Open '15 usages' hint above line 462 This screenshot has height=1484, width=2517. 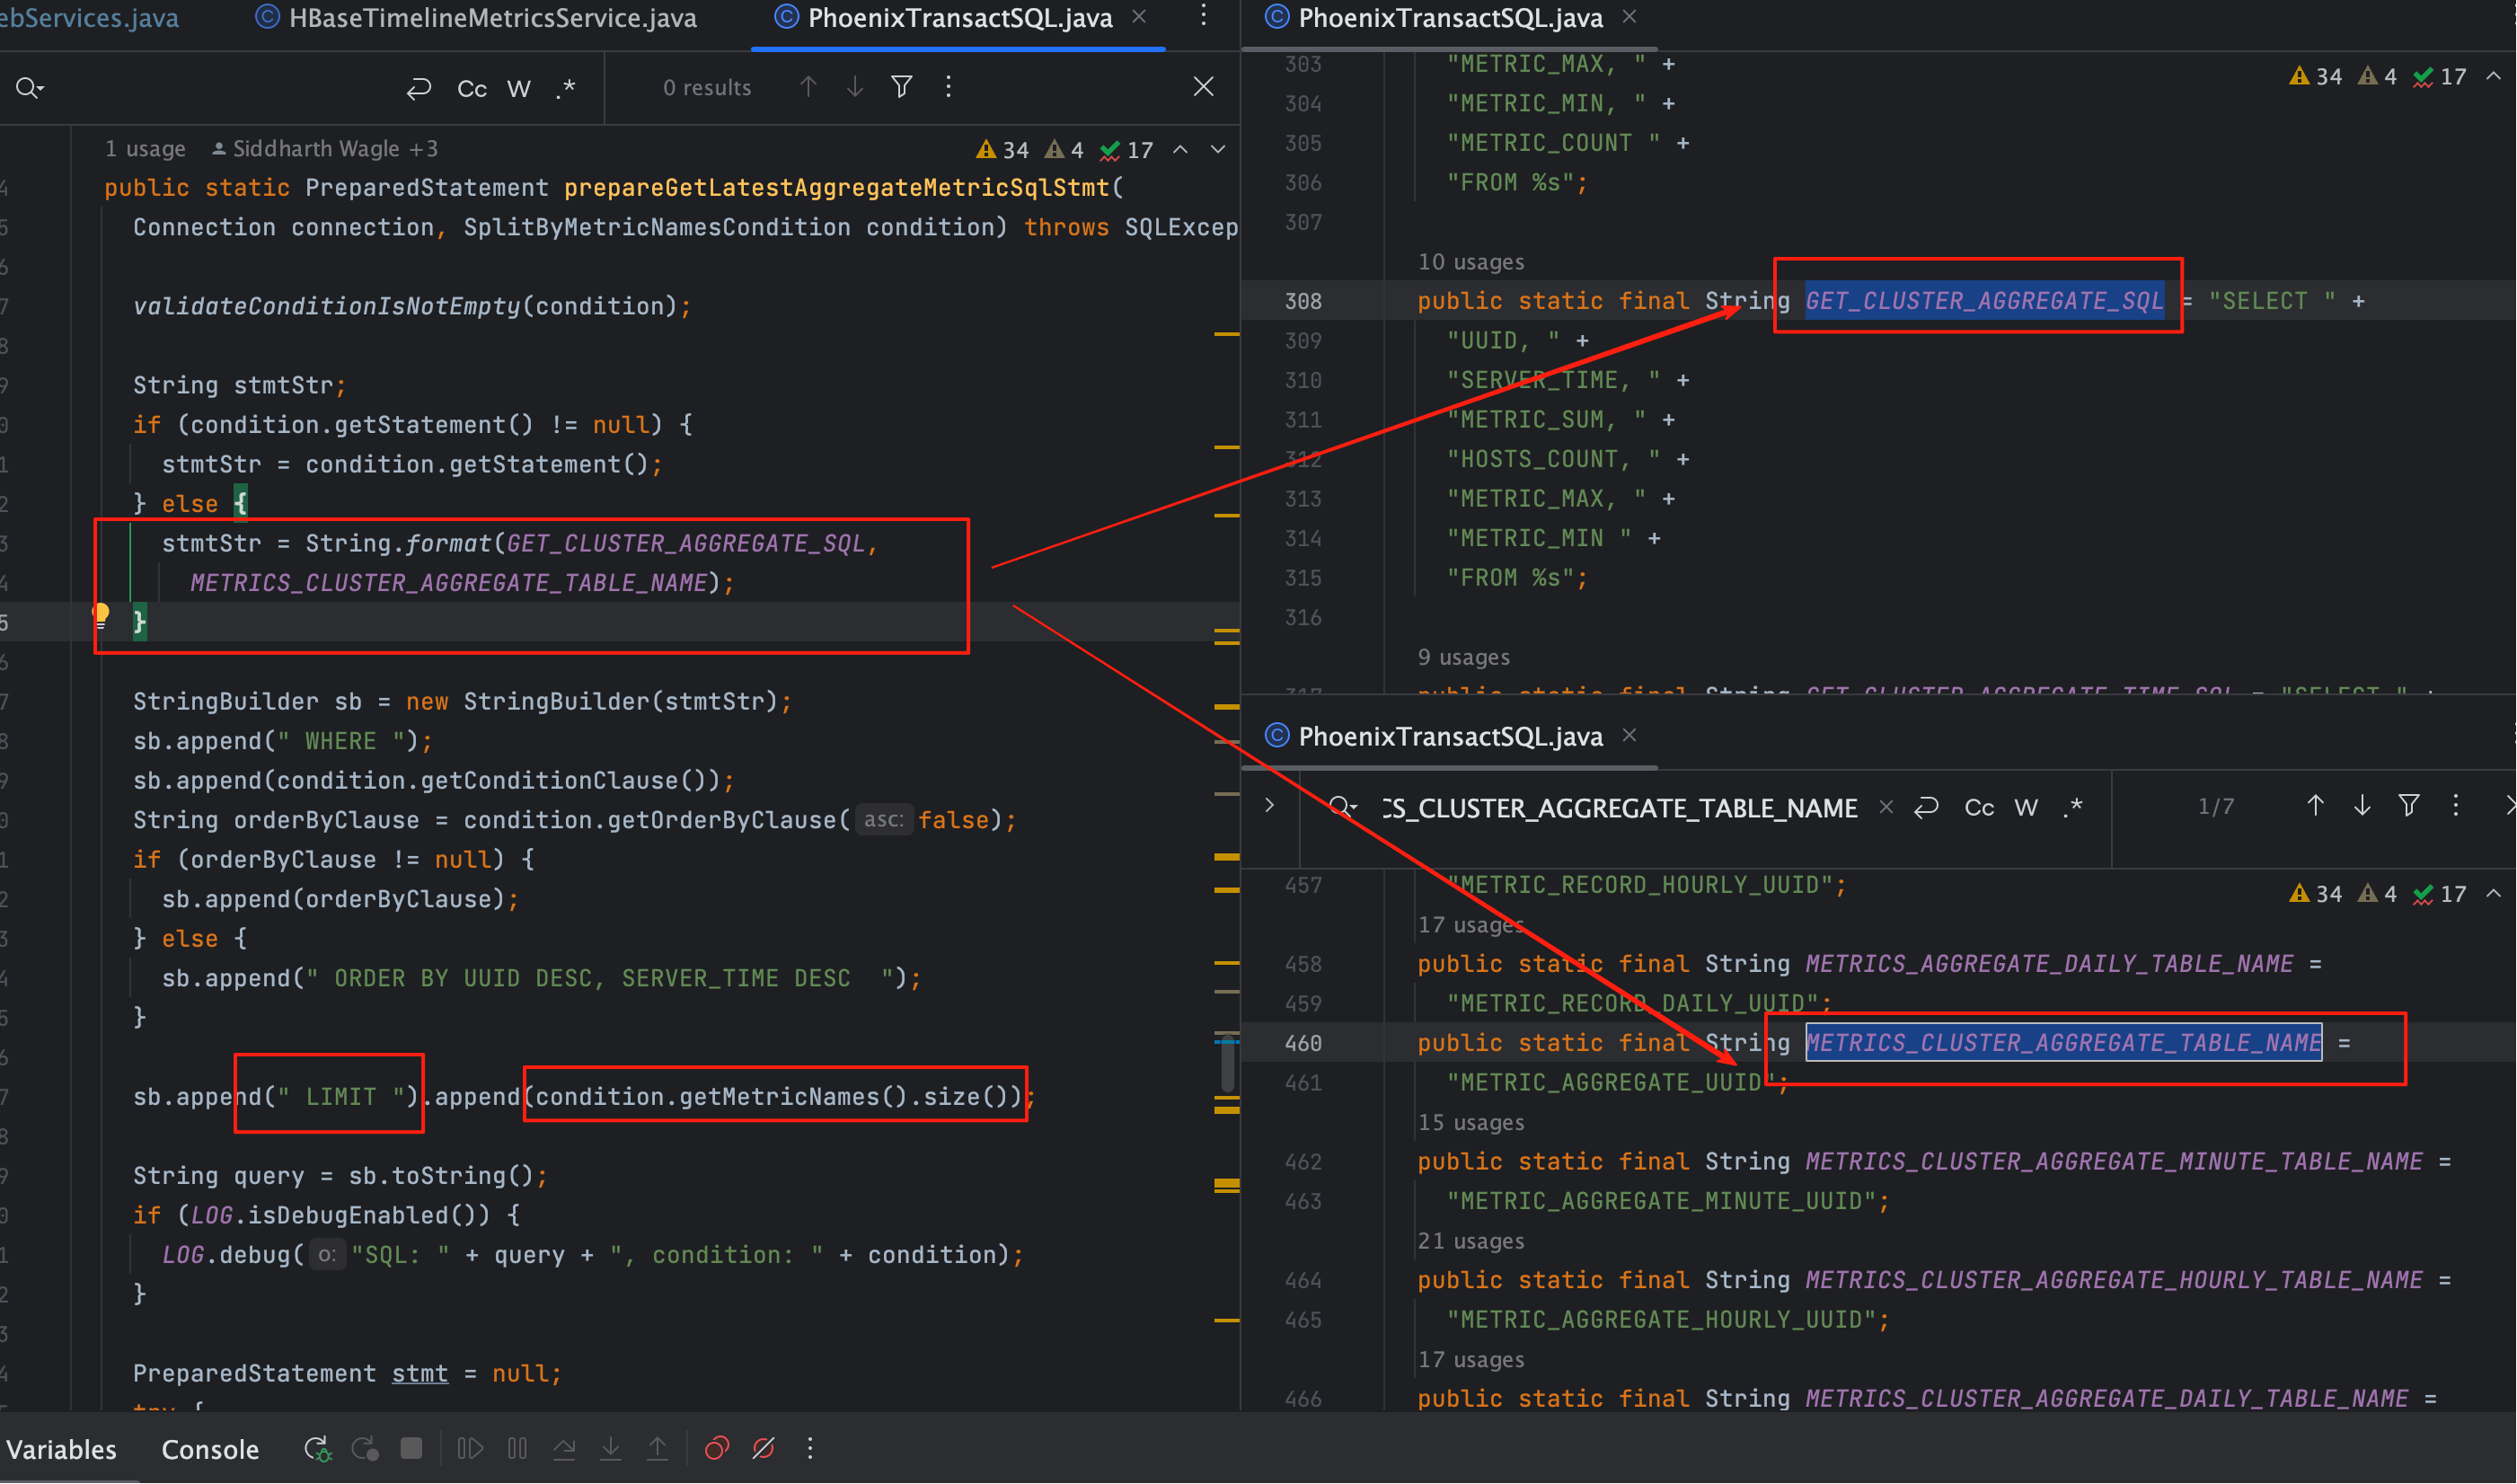pos(1471,1122)
